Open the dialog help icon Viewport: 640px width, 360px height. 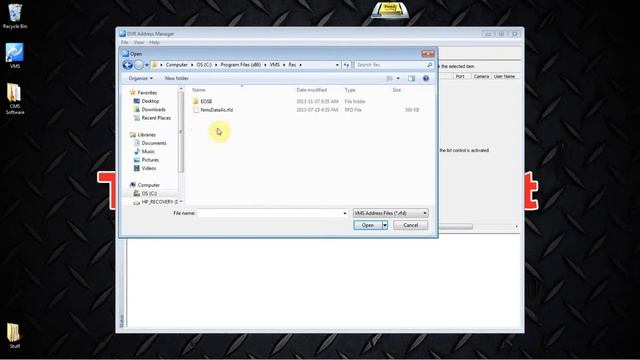pos(426,78)
